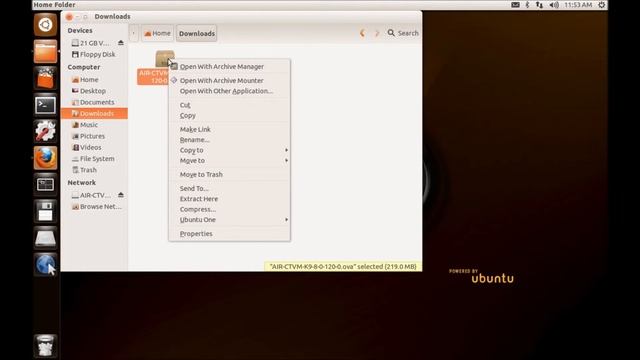Select the 21 GB volume in sidebar
This screenshot has height=360, width=640.
[91, 43]
